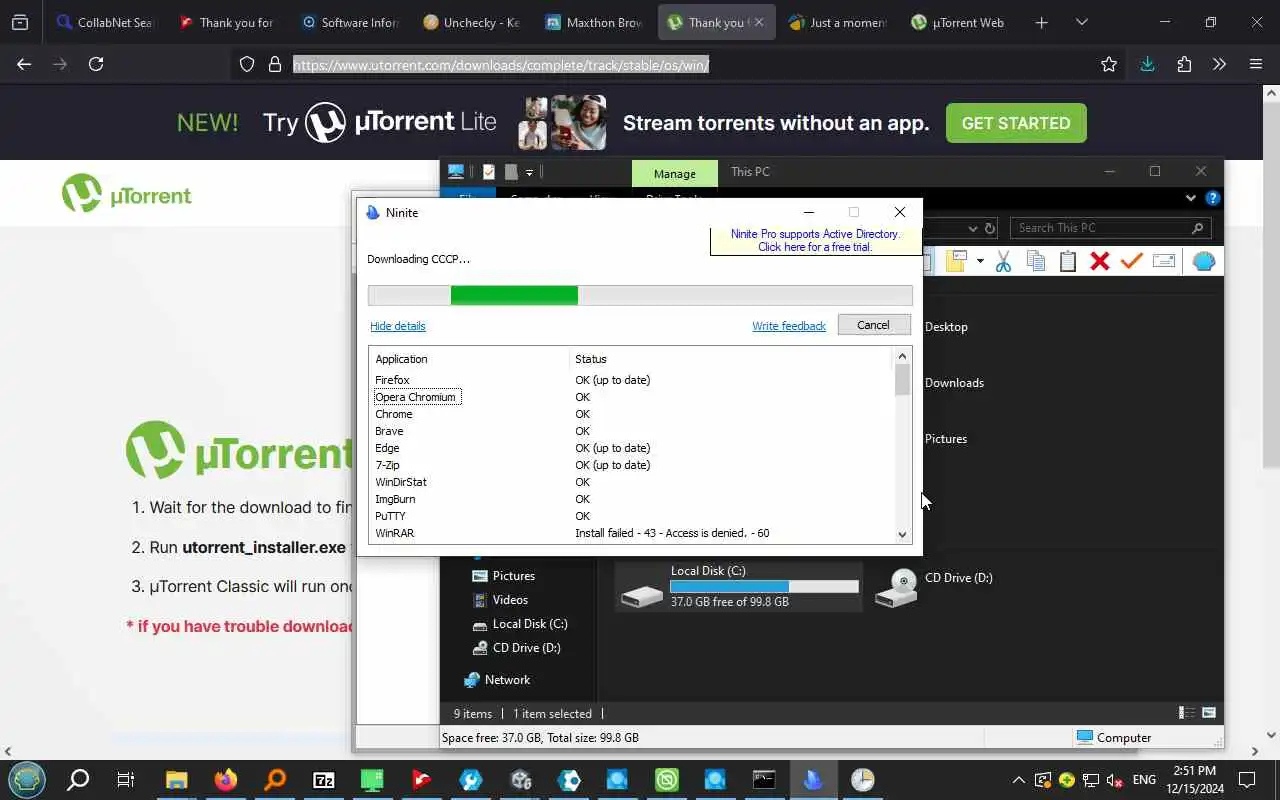Click the Local Disk (C:) usage bar
This screenshot has height=800, width=1280.
[x=764, y=586]
